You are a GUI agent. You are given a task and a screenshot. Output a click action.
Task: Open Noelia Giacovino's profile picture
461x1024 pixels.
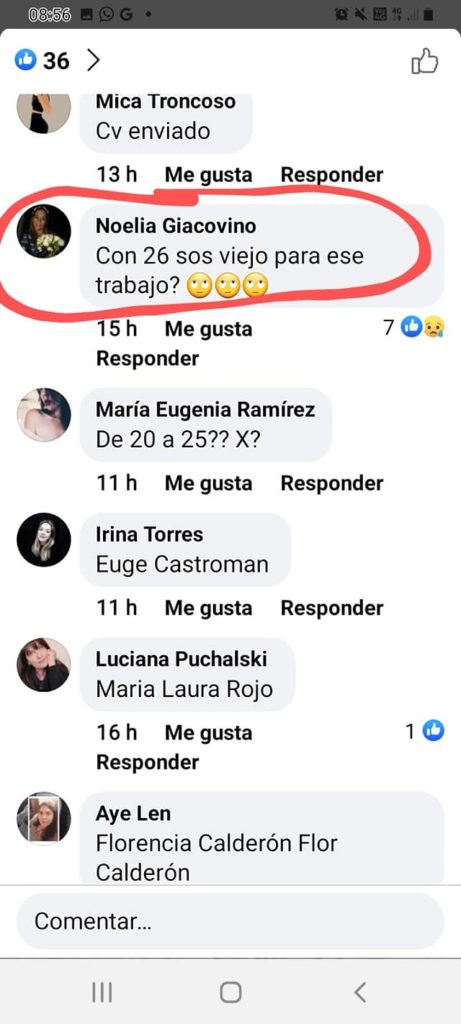point(44,231)
